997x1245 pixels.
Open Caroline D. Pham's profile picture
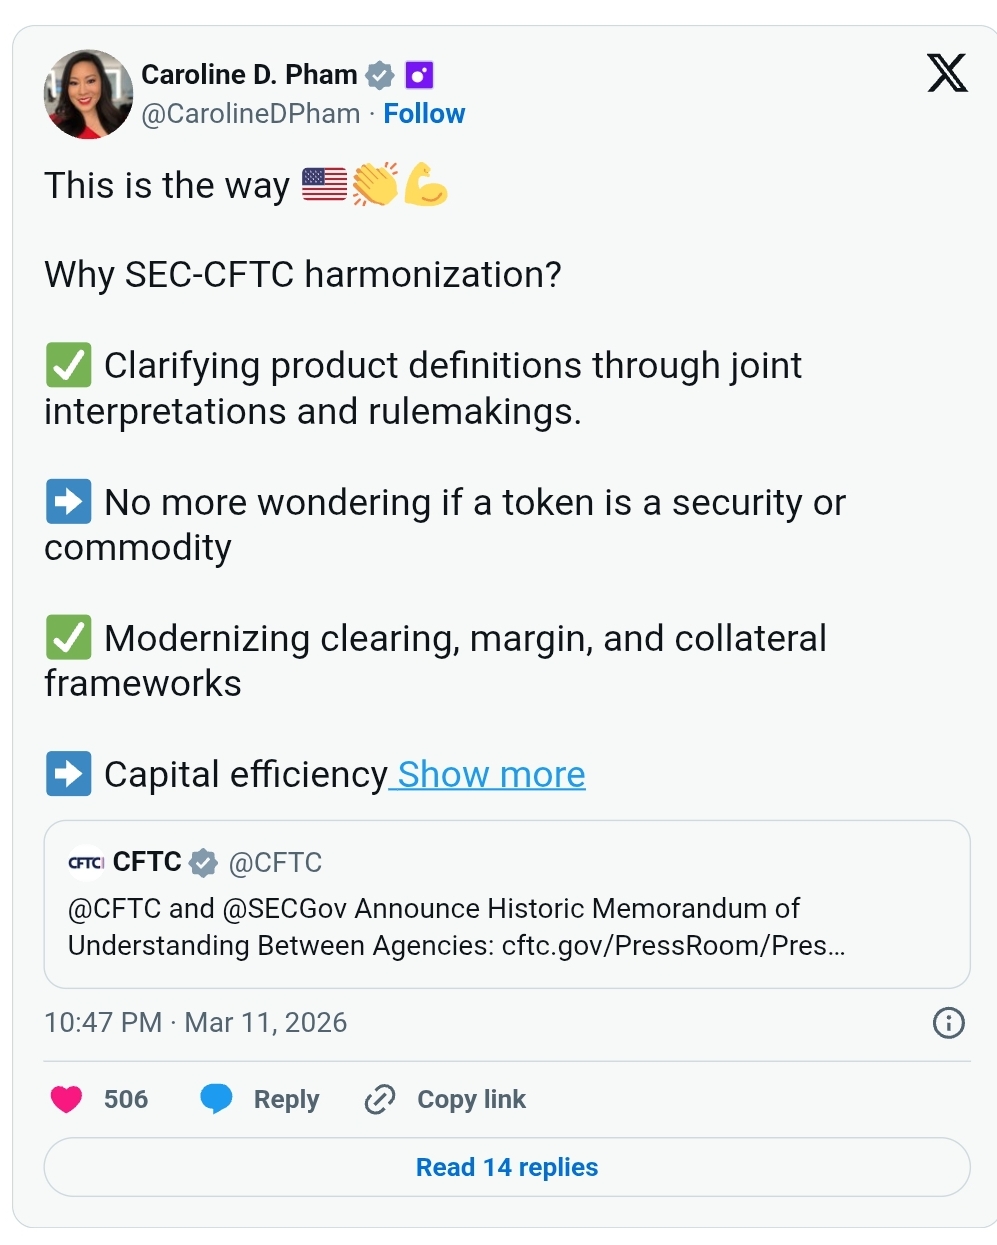click(x=88, y=94)
